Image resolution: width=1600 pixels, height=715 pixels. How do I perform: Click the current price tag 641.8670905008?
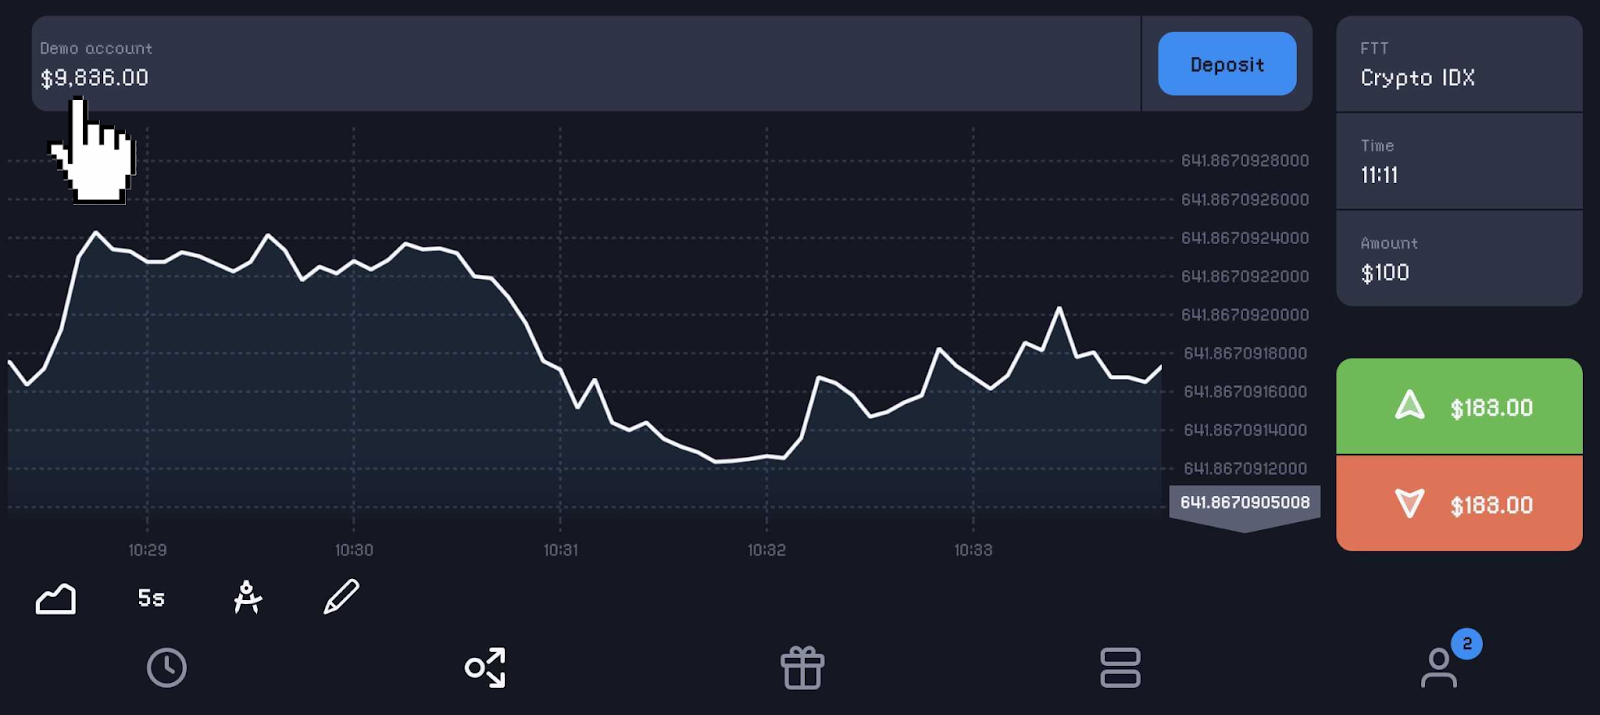pyautogui.click(x=1244, y=502)
